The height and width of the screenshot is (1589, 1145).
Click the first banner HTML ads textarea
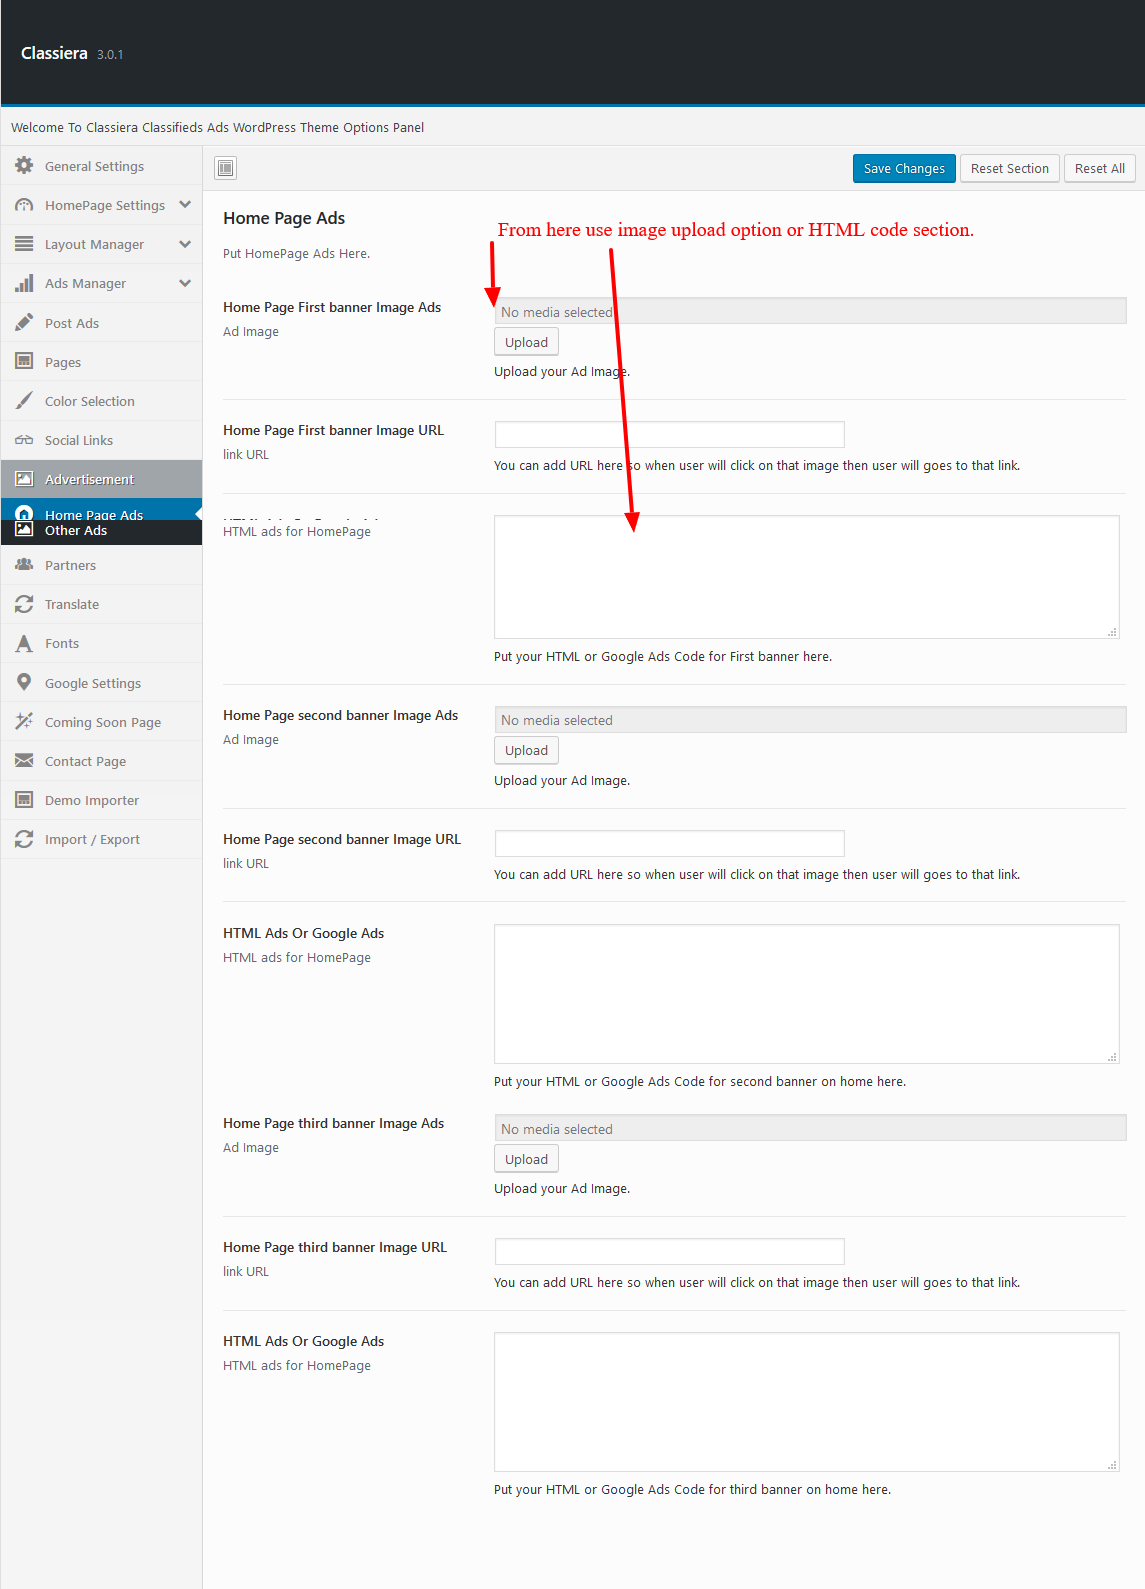pos(806,577)
